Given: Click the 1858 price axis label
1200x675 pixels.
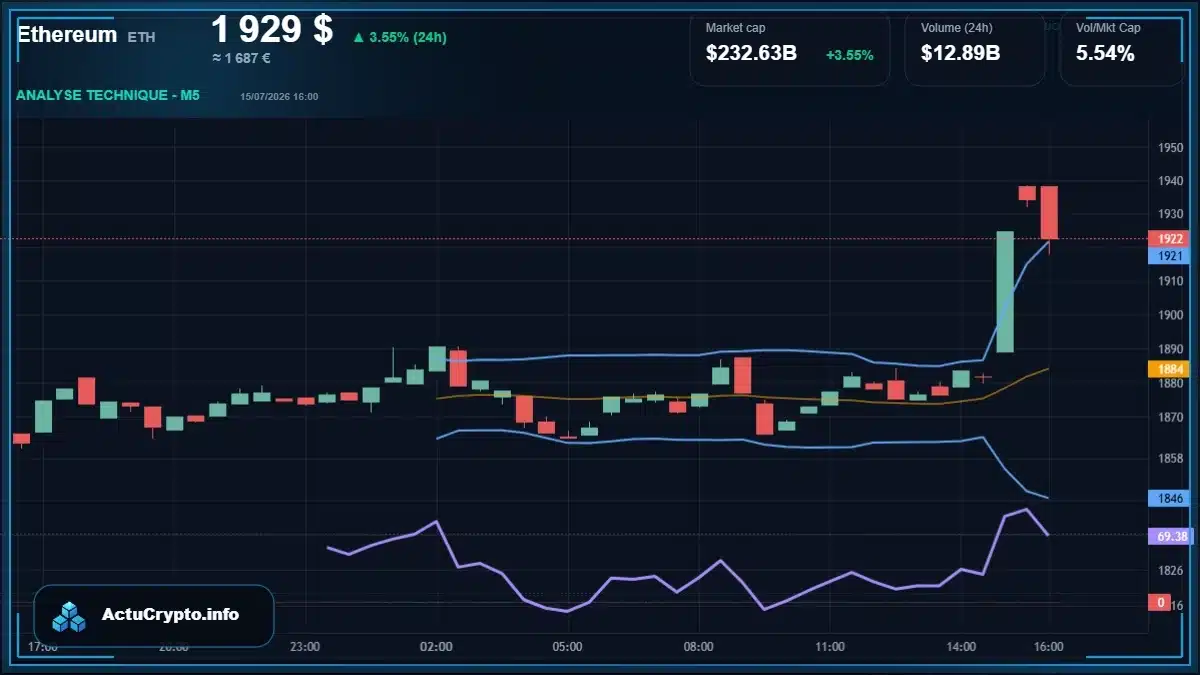Looking at the screenshot, I should 1171,458.
